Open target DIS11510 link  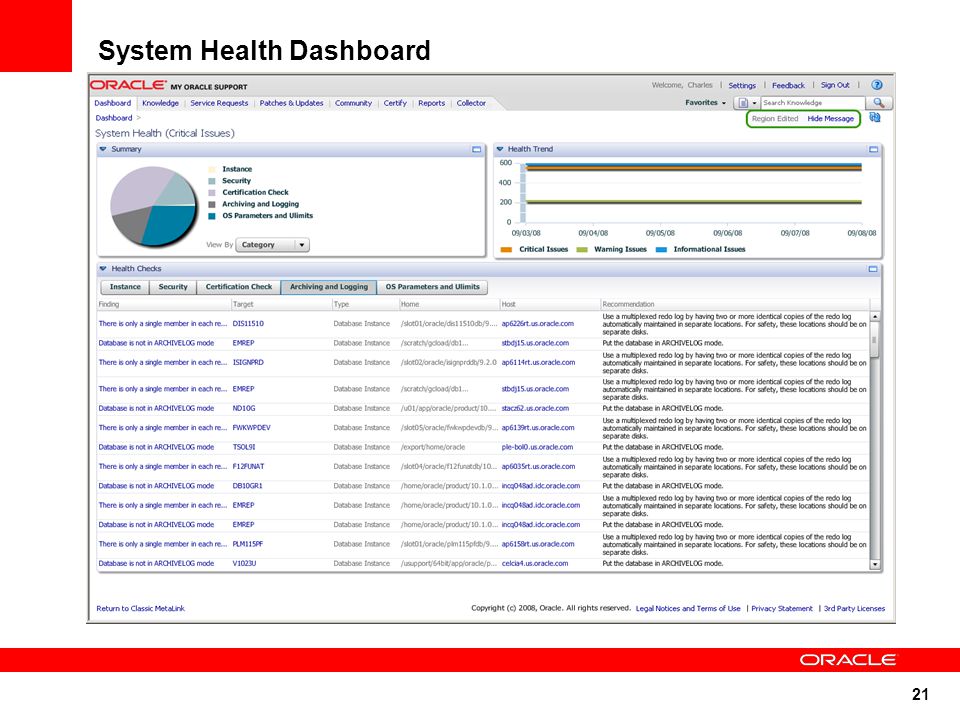pyautogui.click(x=248, y=324)
